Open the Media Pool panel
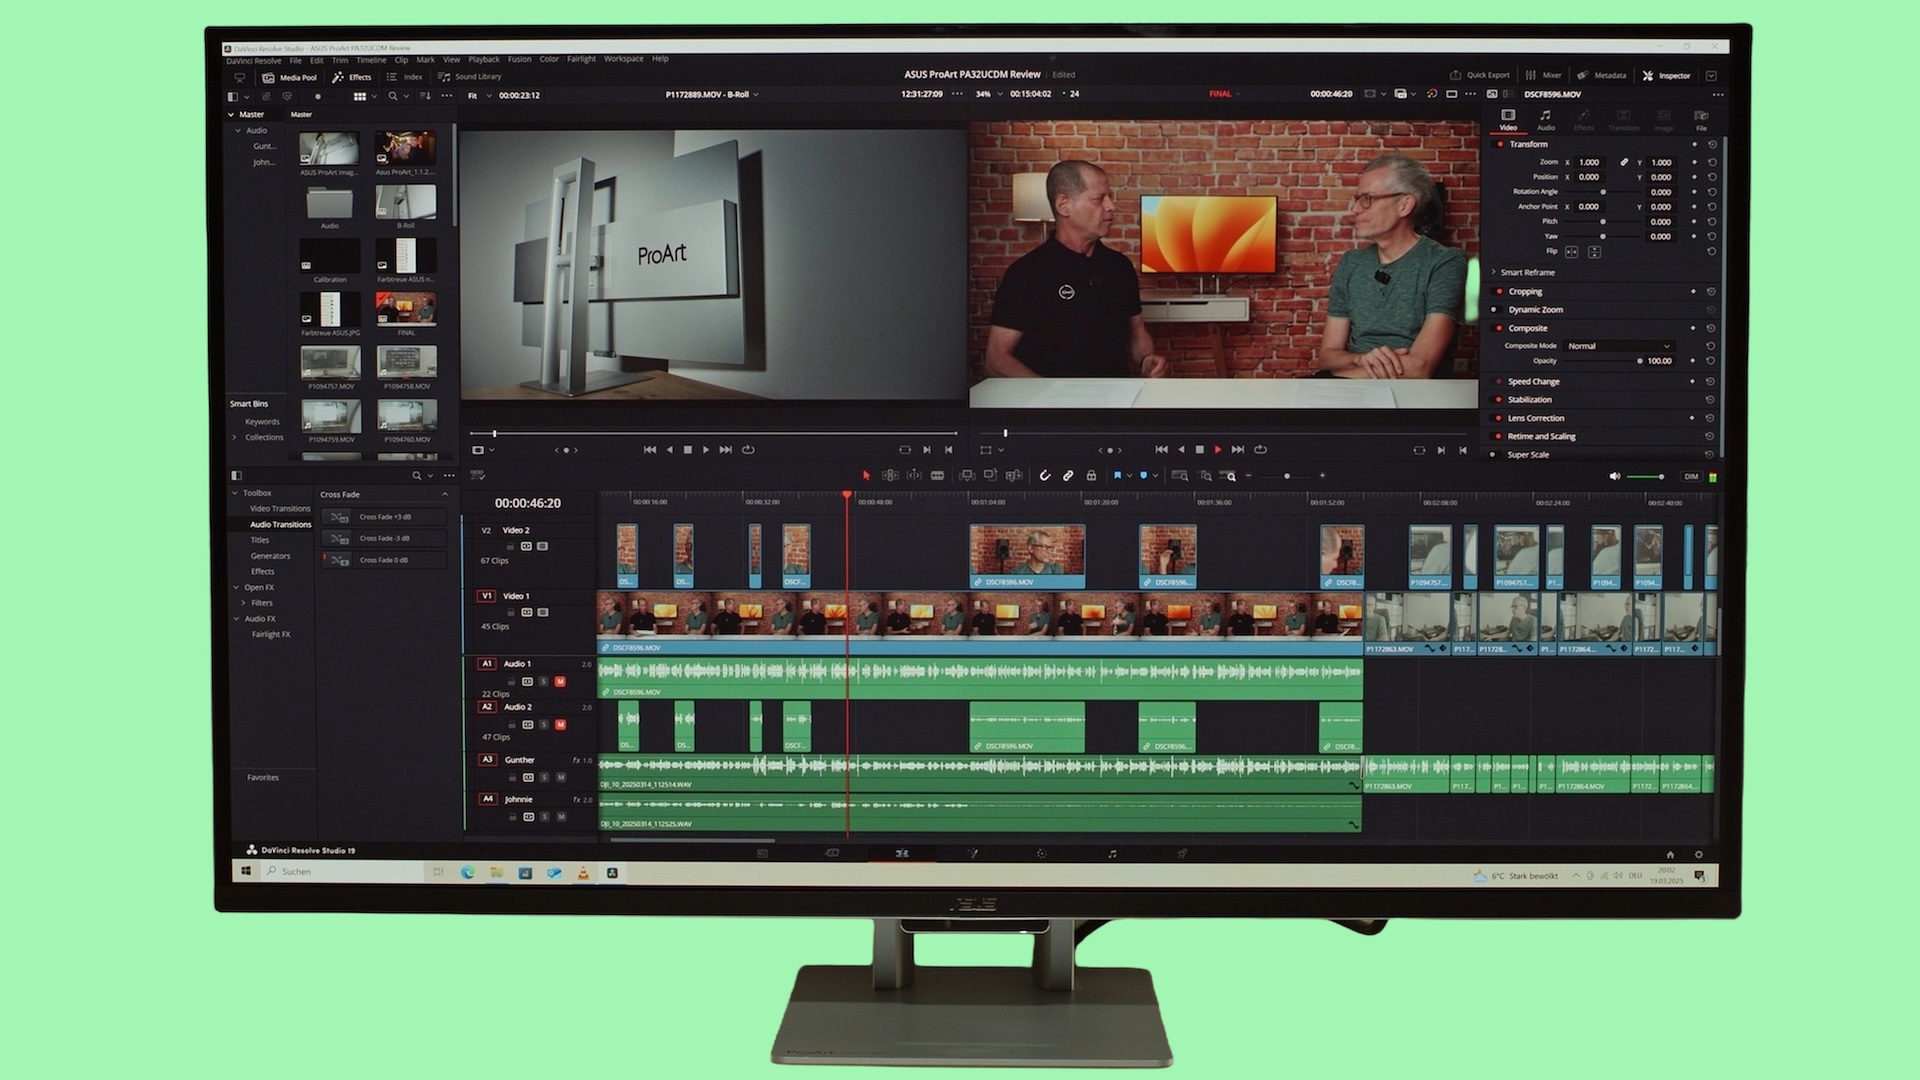1920x1080 pixels. click(289, 77)
